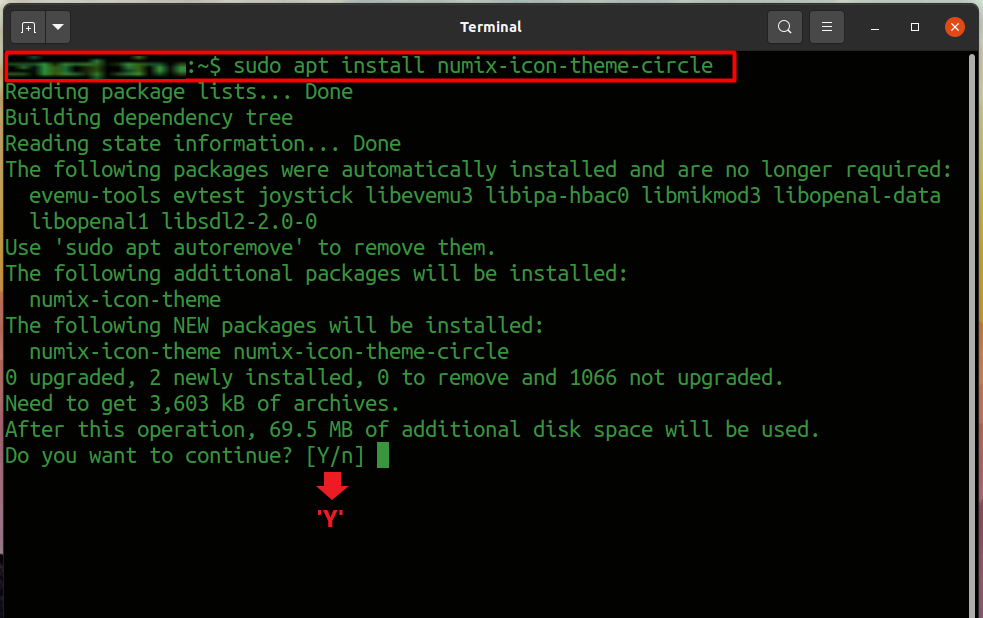Click the green terminal cursor block
Screen dimensions: 983x618
383,456
